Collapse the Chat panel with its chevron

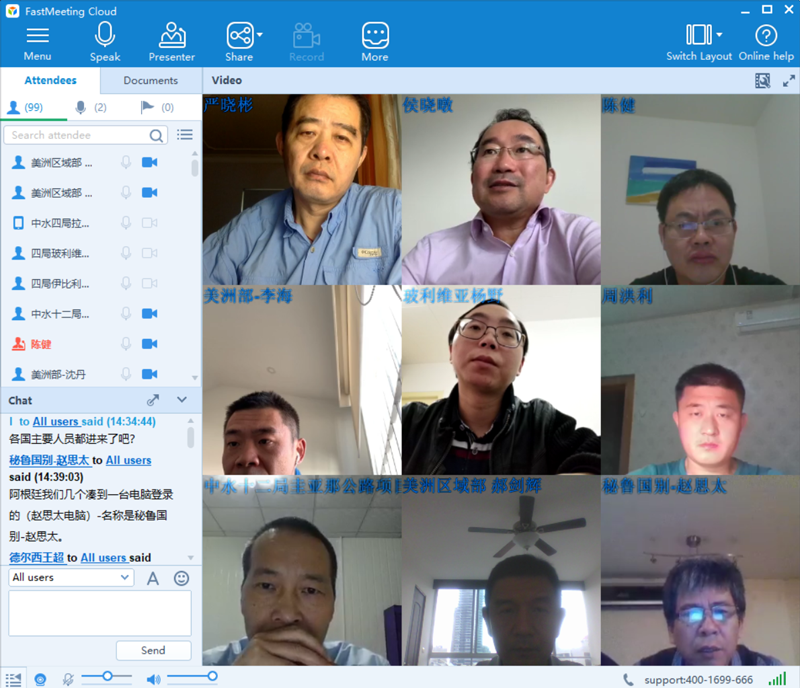[x=182, y=400]
